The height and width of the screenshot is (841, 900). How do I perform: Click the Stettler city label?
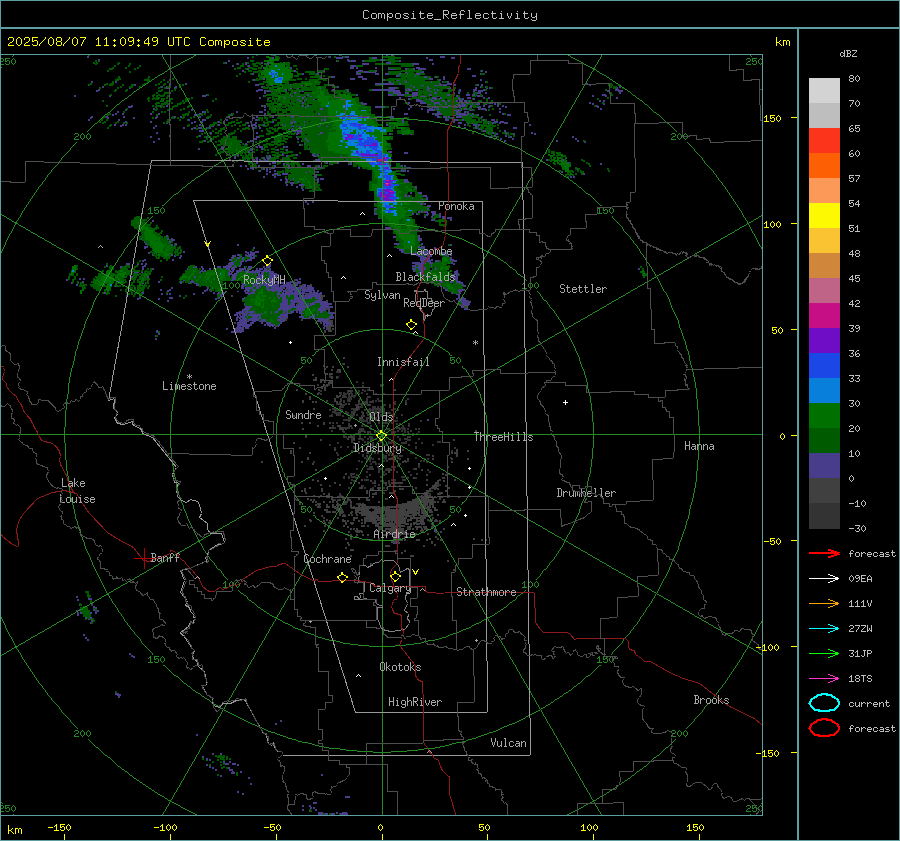583,289
